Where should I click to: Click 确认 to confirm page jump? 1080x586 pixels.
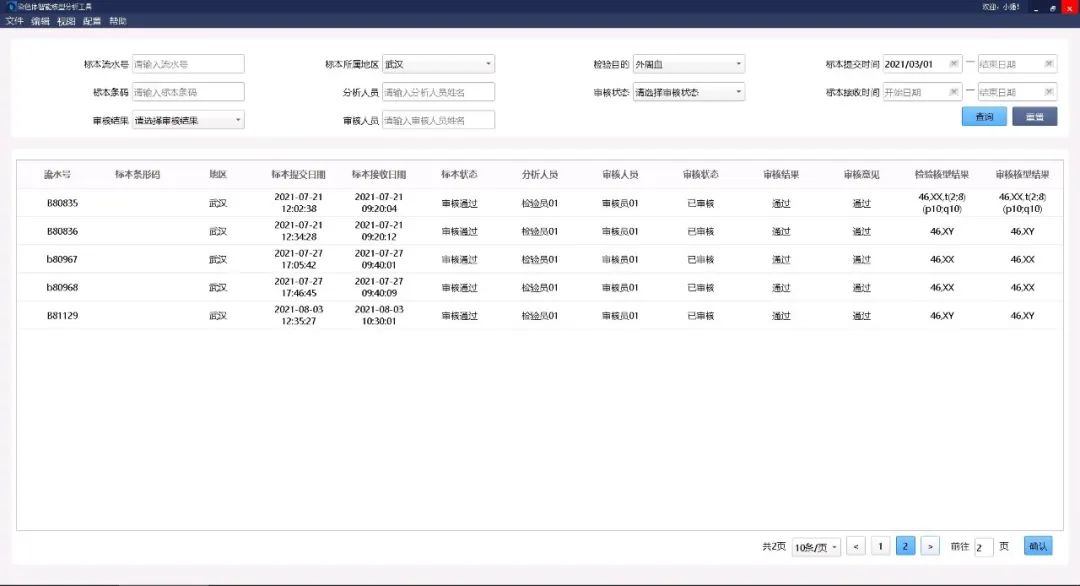pyautogui.click(x=1038, y=546)
